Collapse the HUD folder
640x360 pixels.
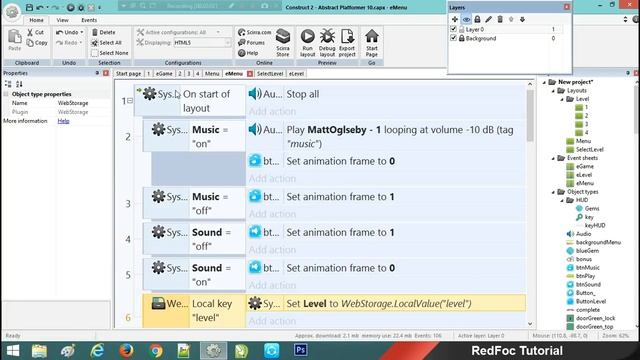pos(562,200)
